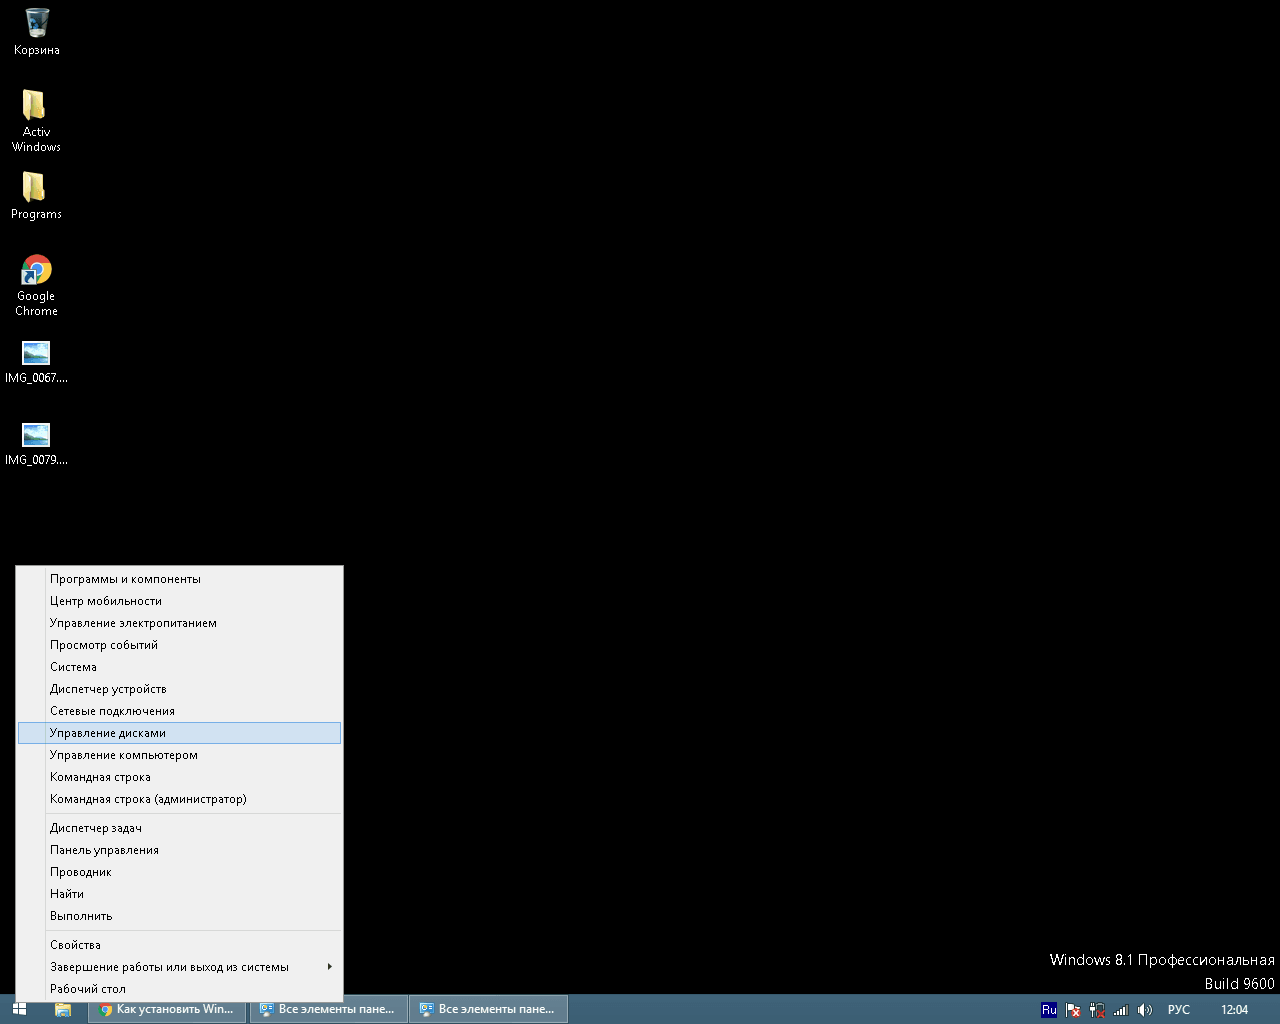This screenshot has height=1024, width=1280.
Task: Select Проводник from the menu
Action: [180, 872]
